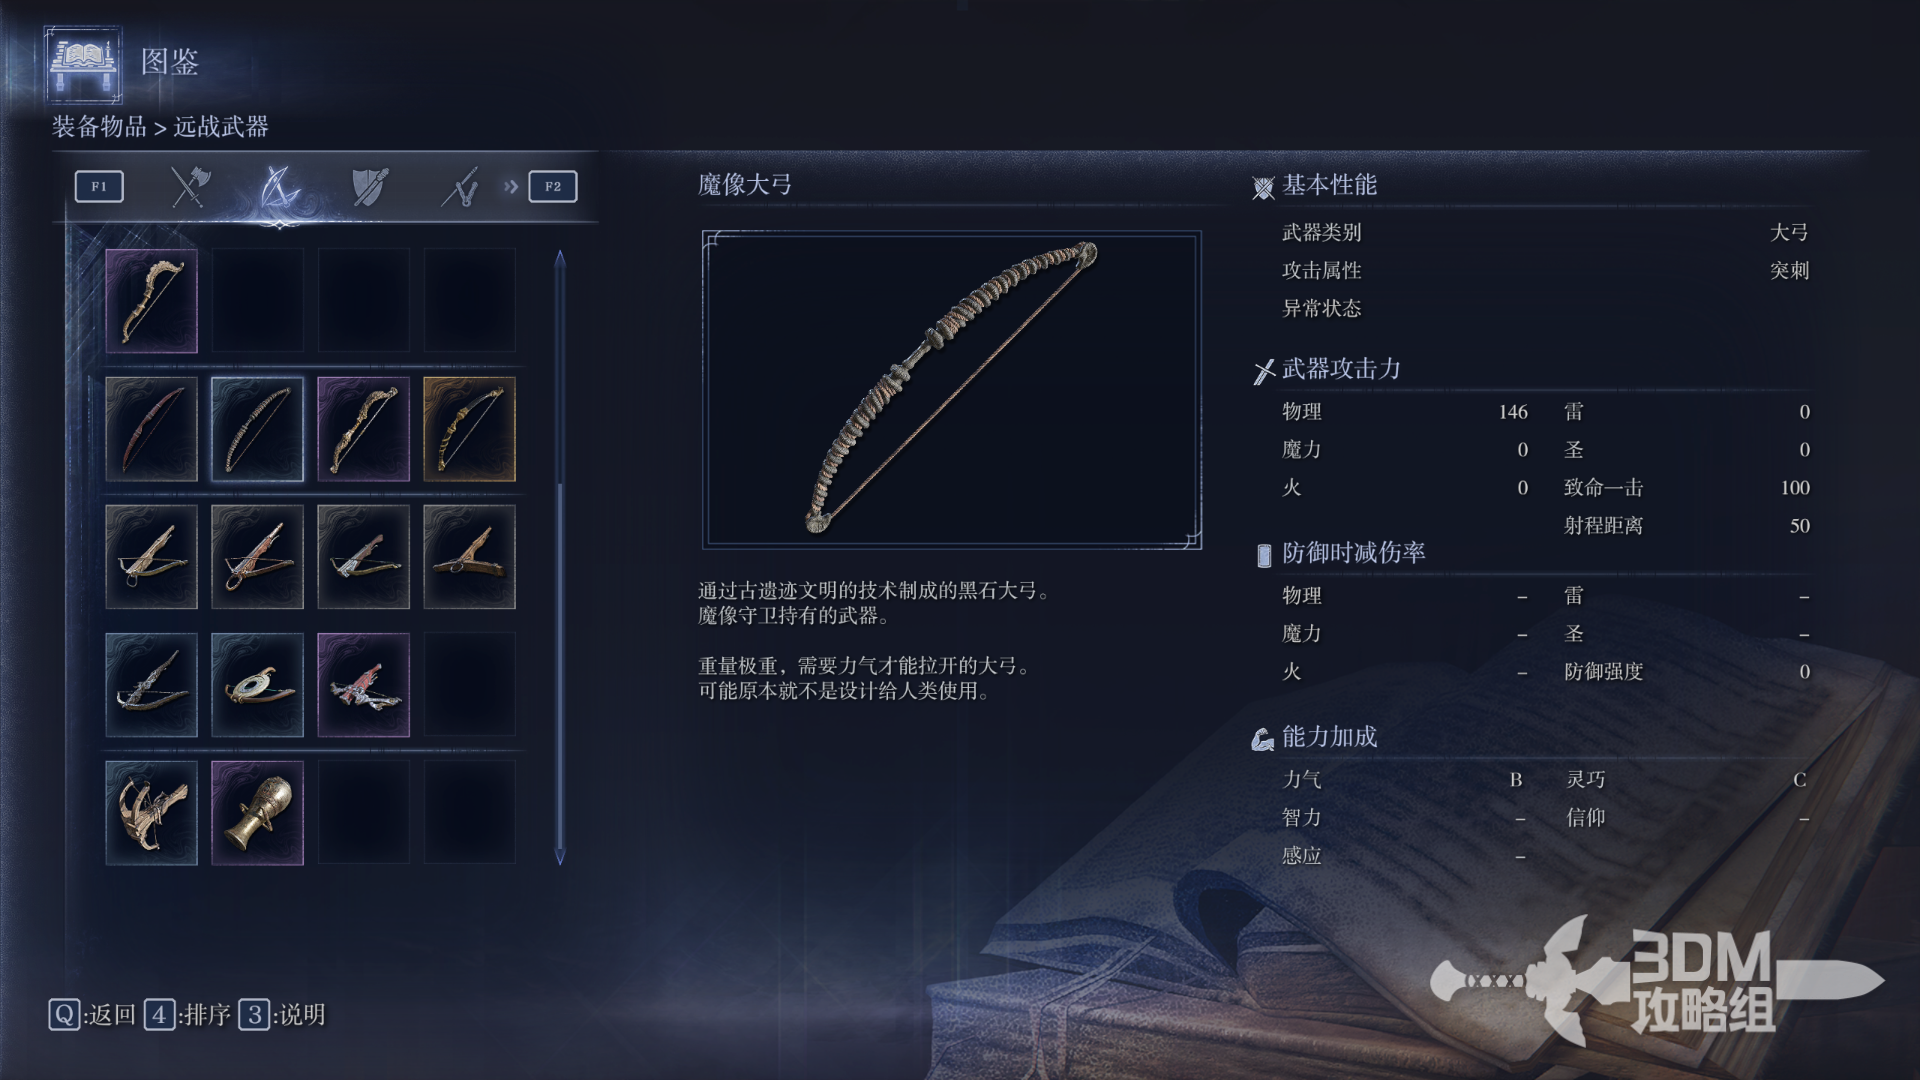Screen dimensions: 1920x1080
Task: Choose the purple-framed red crossbow
Action: 363,685
